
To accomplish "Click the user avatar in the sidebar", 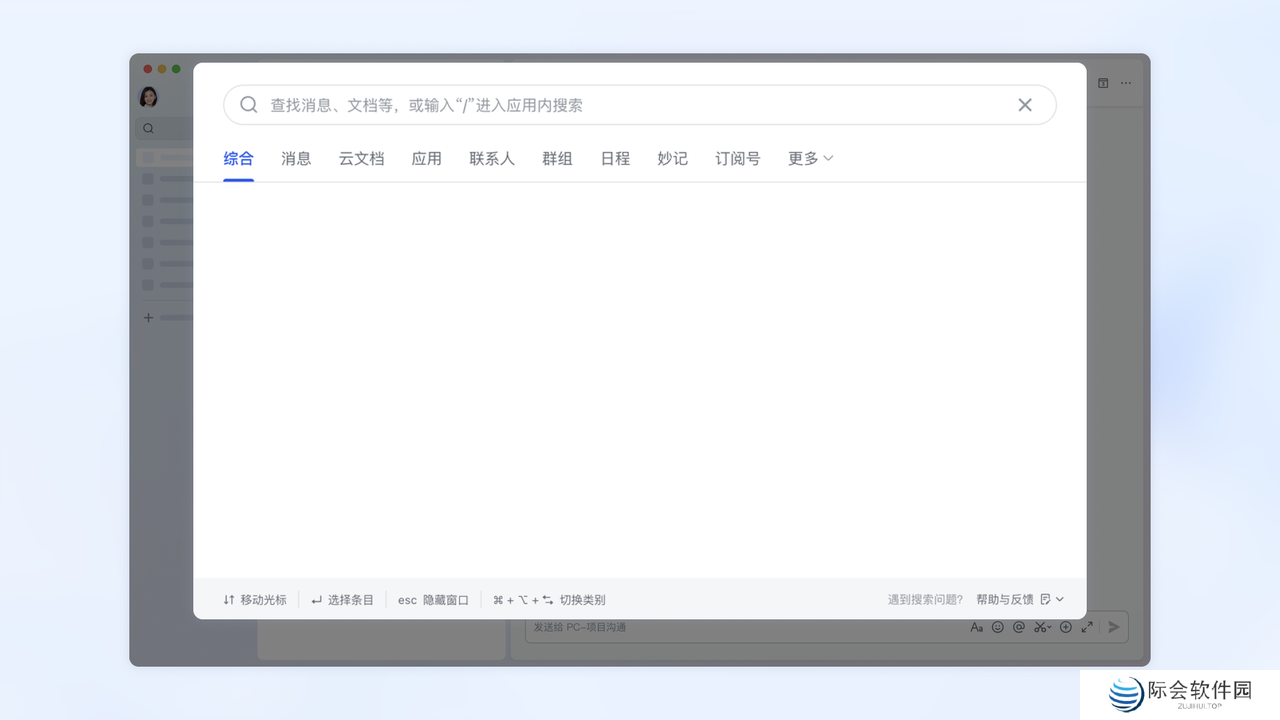I will point(148,97).
